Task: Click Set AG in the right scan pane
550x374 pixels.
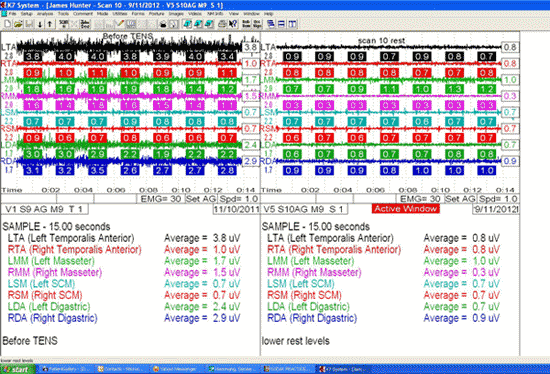Action: click(x=460, y=199)
